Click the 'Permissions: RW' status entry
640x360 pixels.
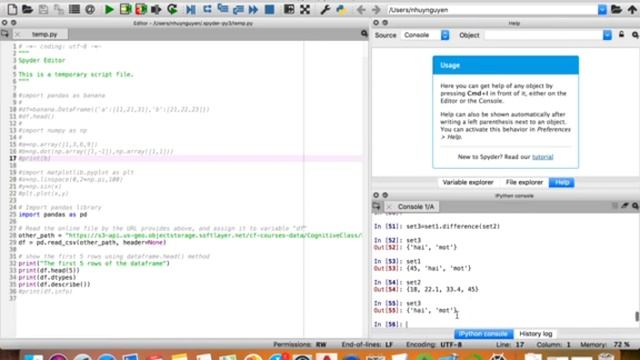(x=300, y=344)
